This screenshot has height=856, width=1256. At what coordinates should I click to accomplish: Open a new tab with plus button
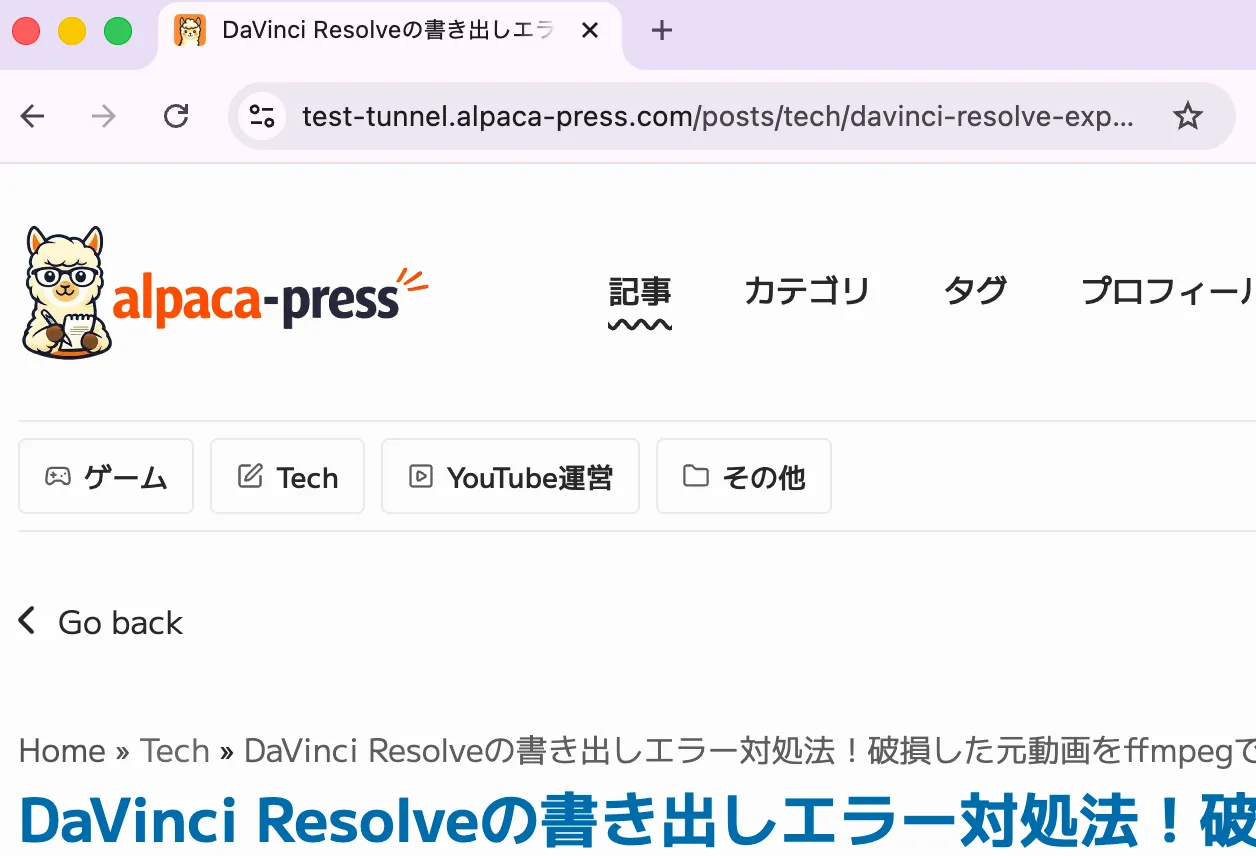(x=661, y=31)
